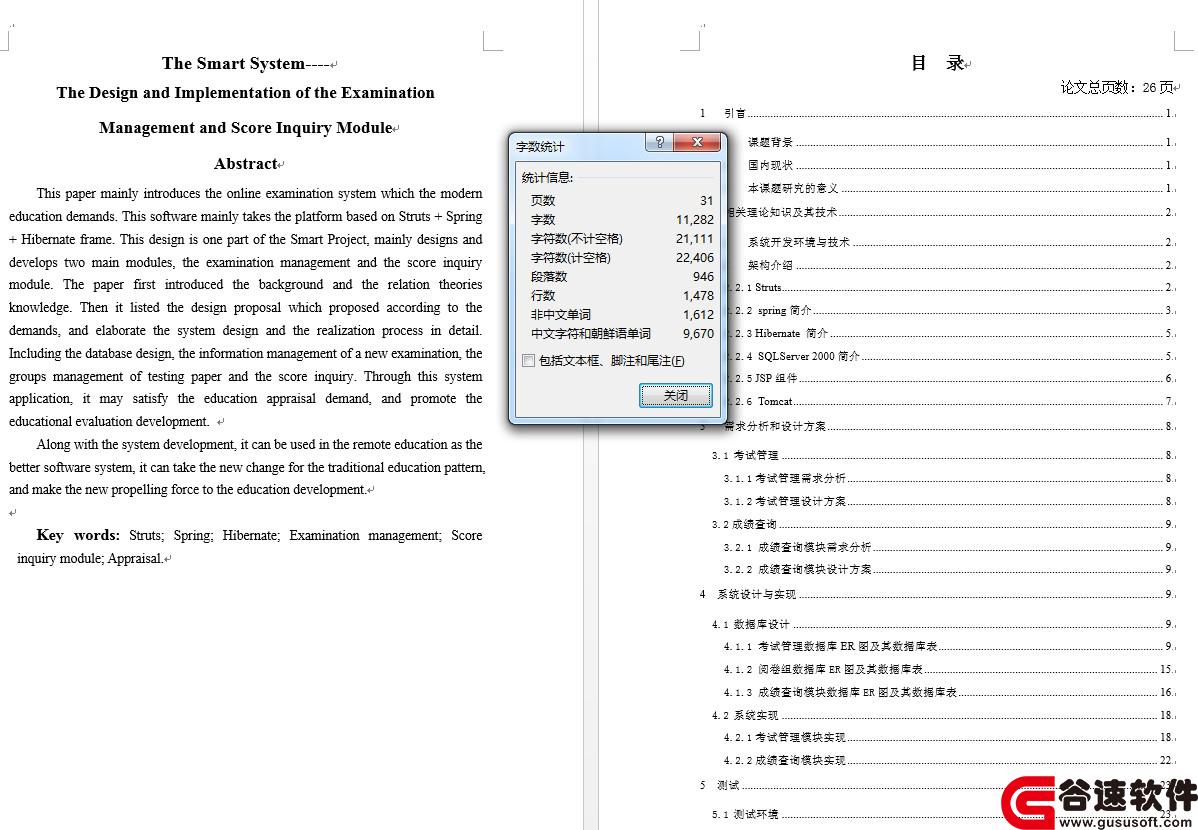The height and width of the screenshot is (830, 1198).
Task: Open the TOC entry spring 简介
Action: coord(950,310)
